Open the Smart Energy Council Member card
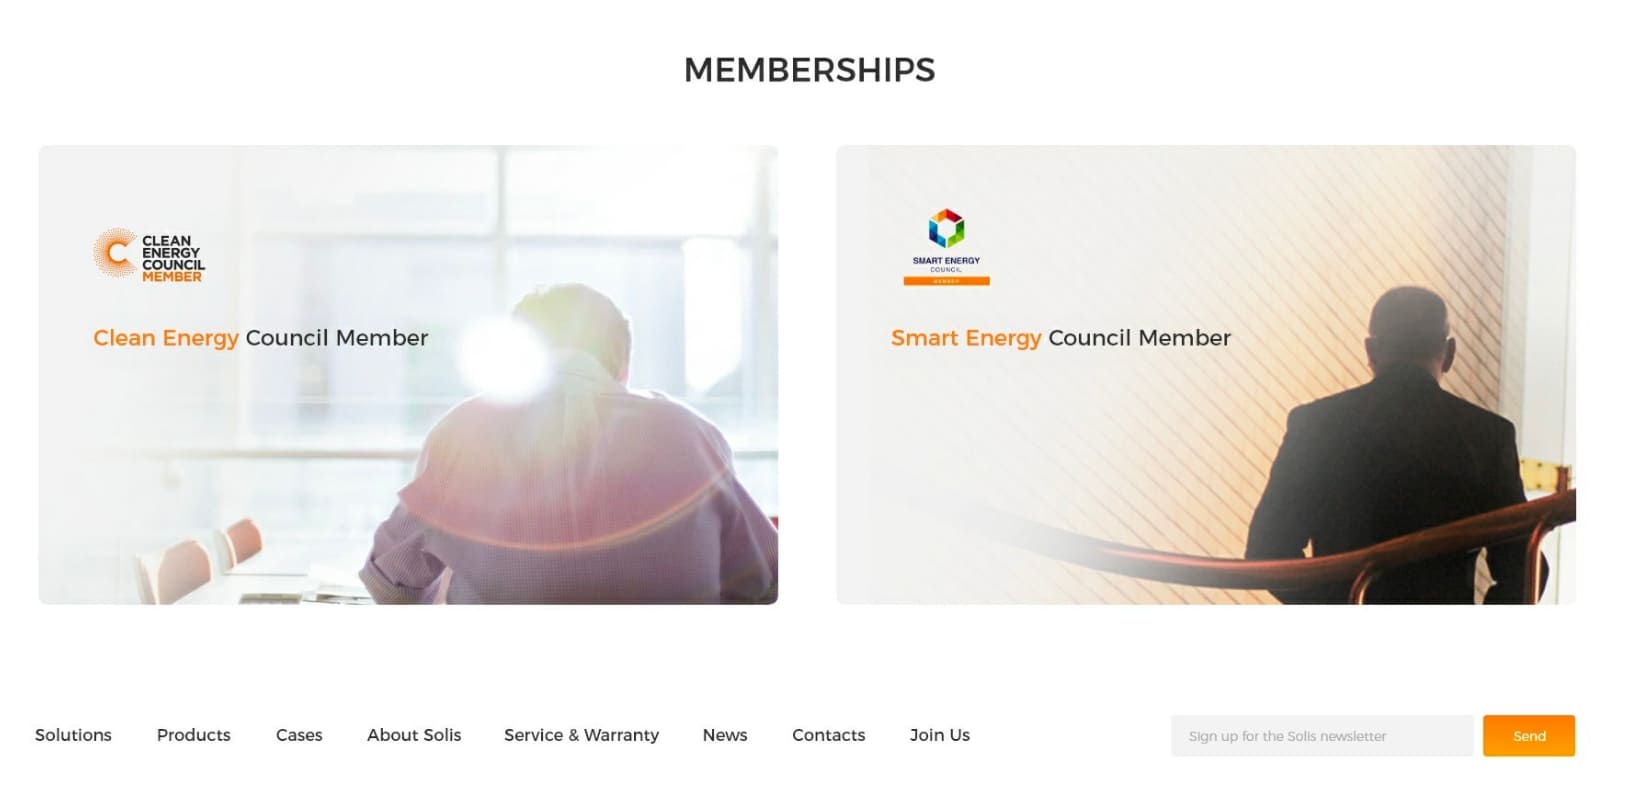1627x792 pixels. pyautogui.click(x=1206, y=375)
